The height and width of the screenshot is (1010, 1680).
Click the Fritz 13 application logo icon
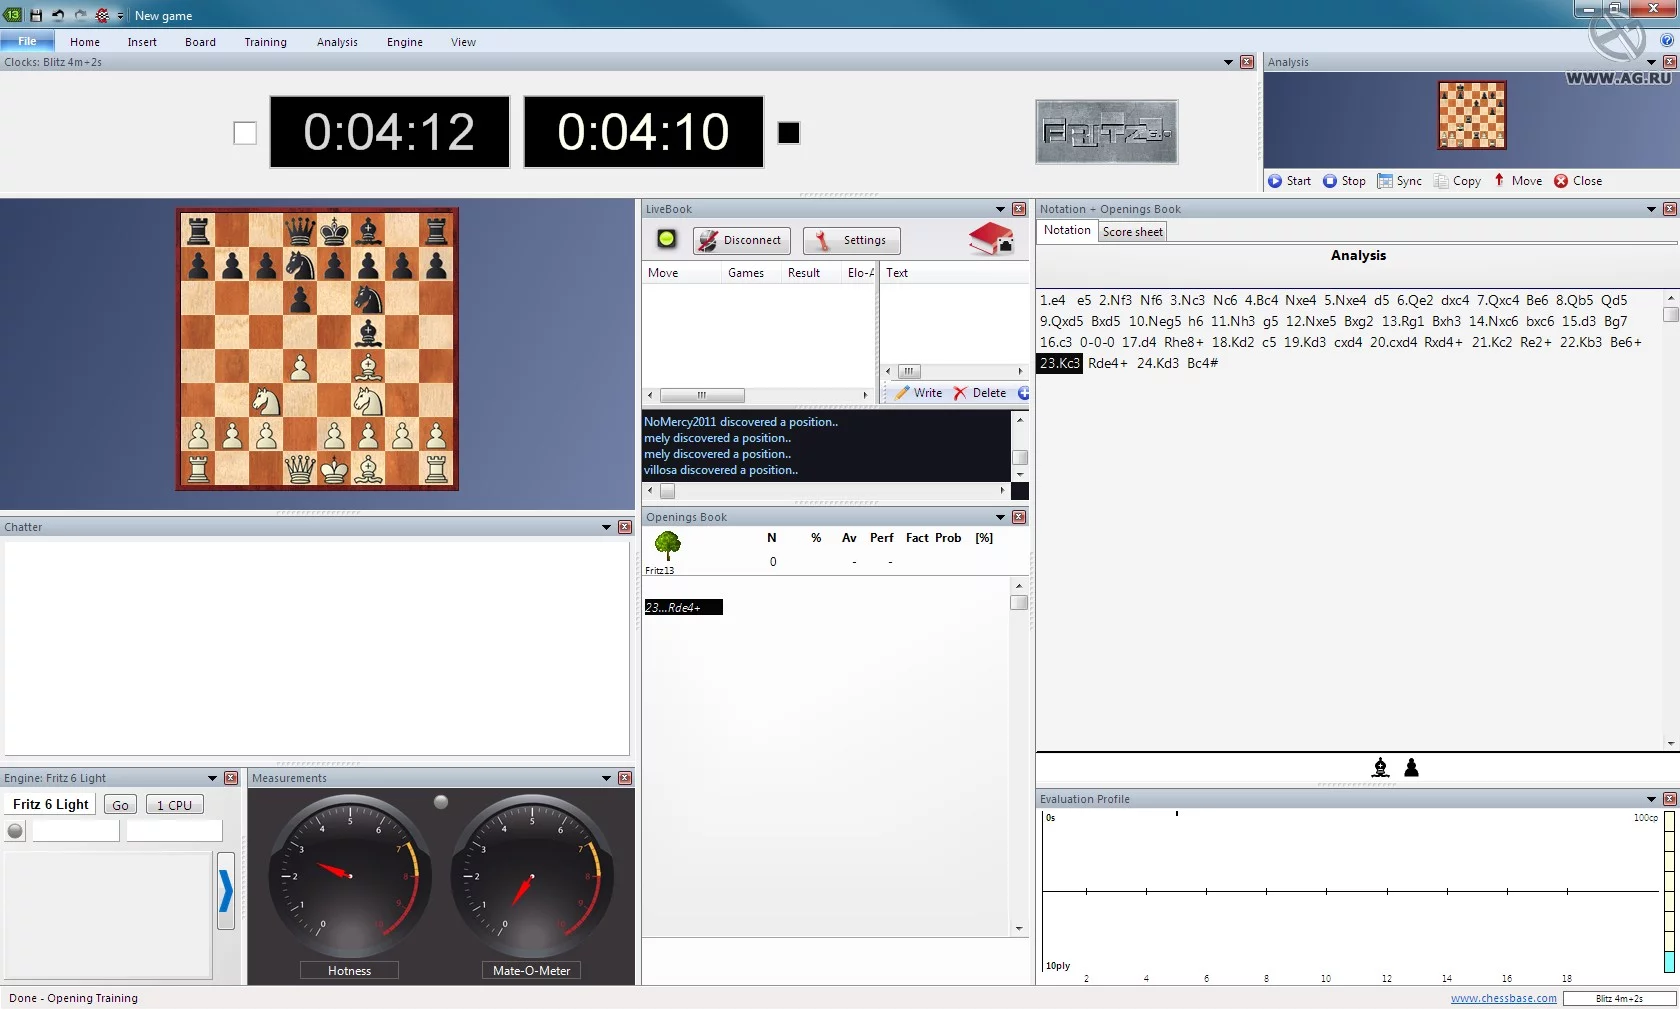(x=13, y=15)
